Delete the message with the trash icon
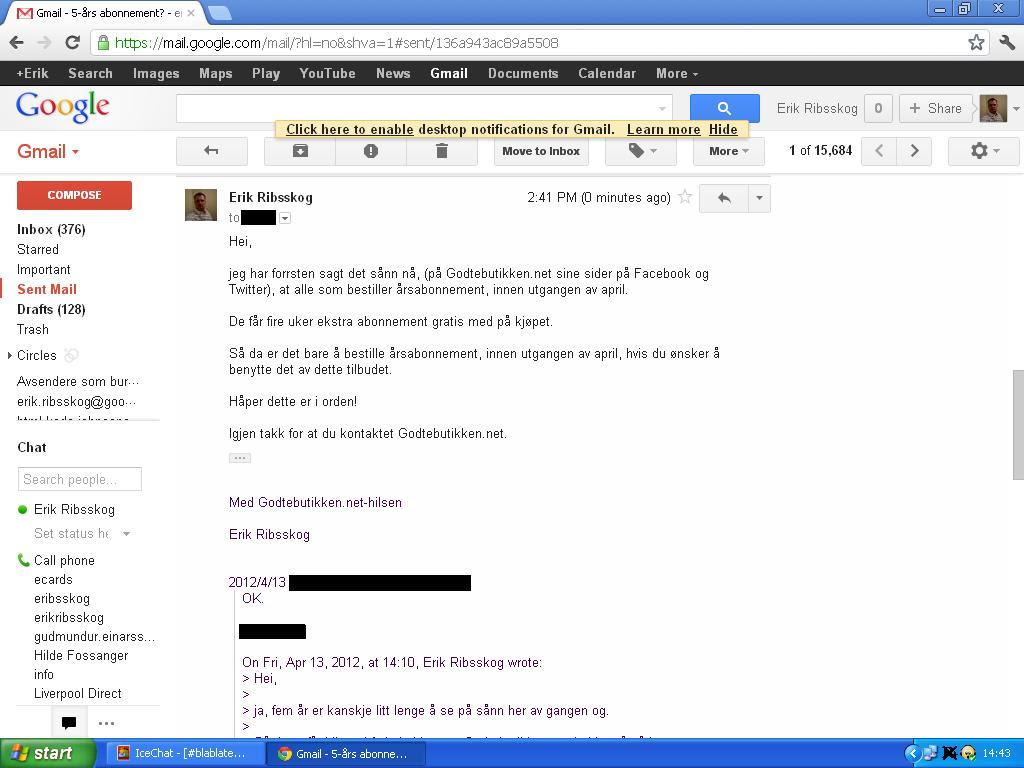The image size is (1024, 768). 442,151
